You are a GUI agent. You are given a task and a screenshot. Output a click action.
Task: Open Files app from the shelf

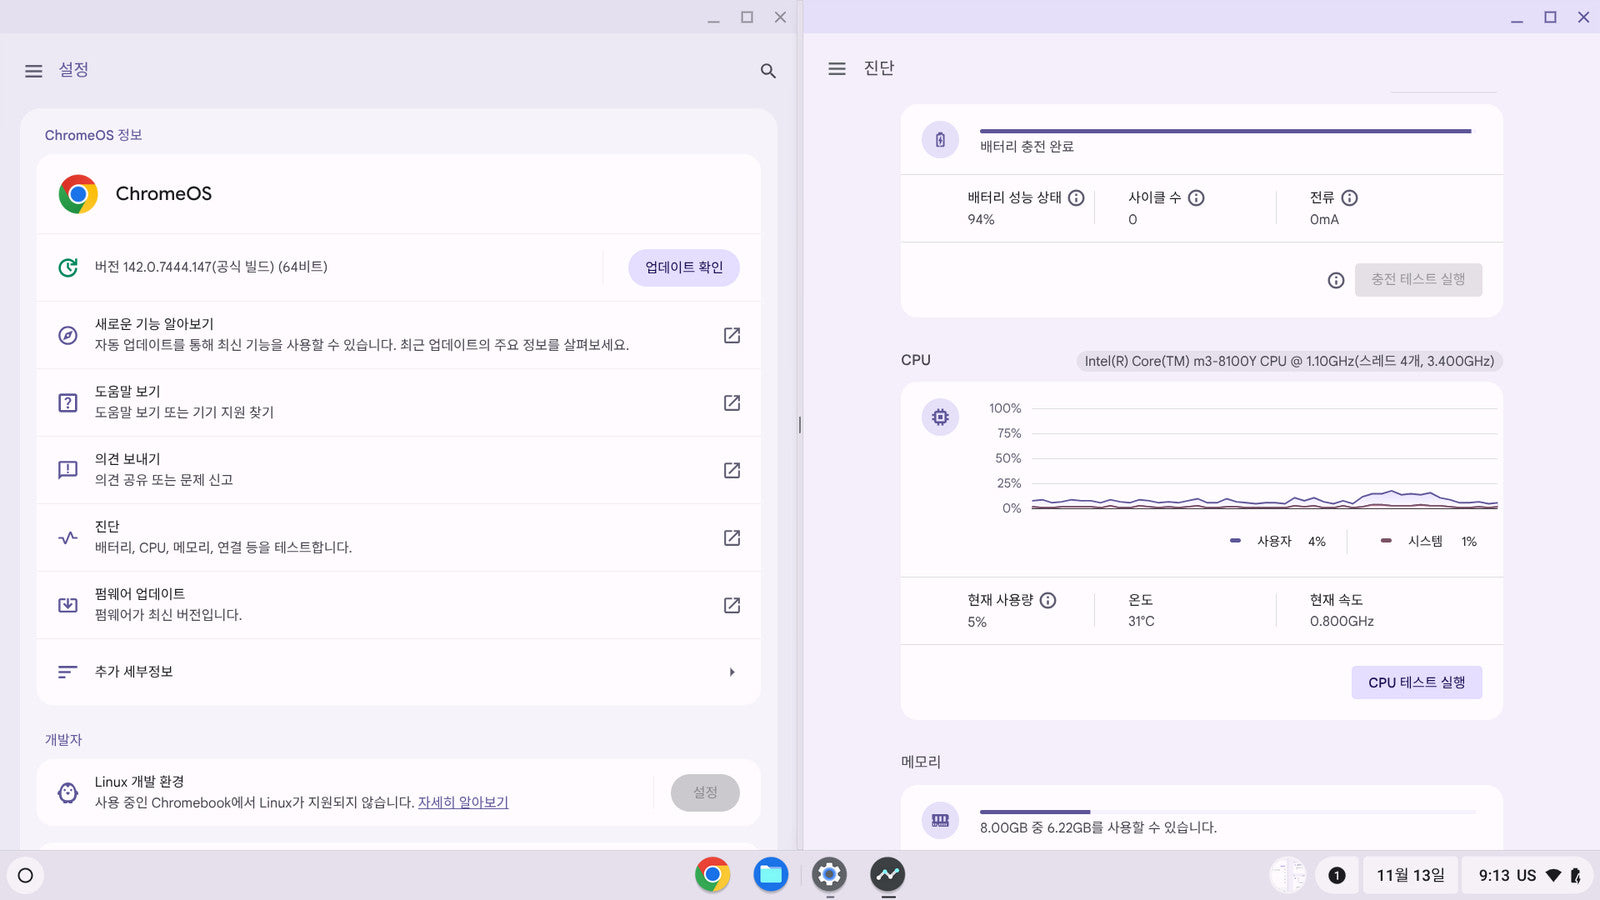[x=771, y=875]
